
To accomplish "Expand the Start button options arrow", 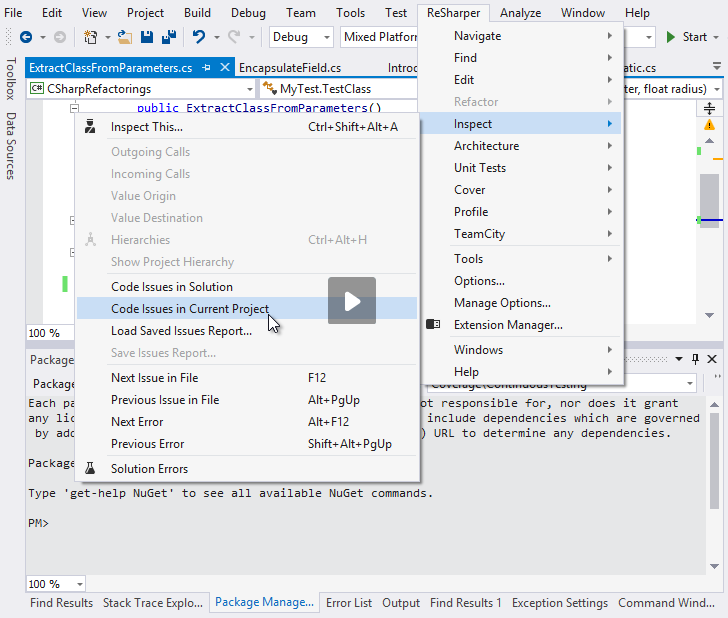I will coord(716,37).
